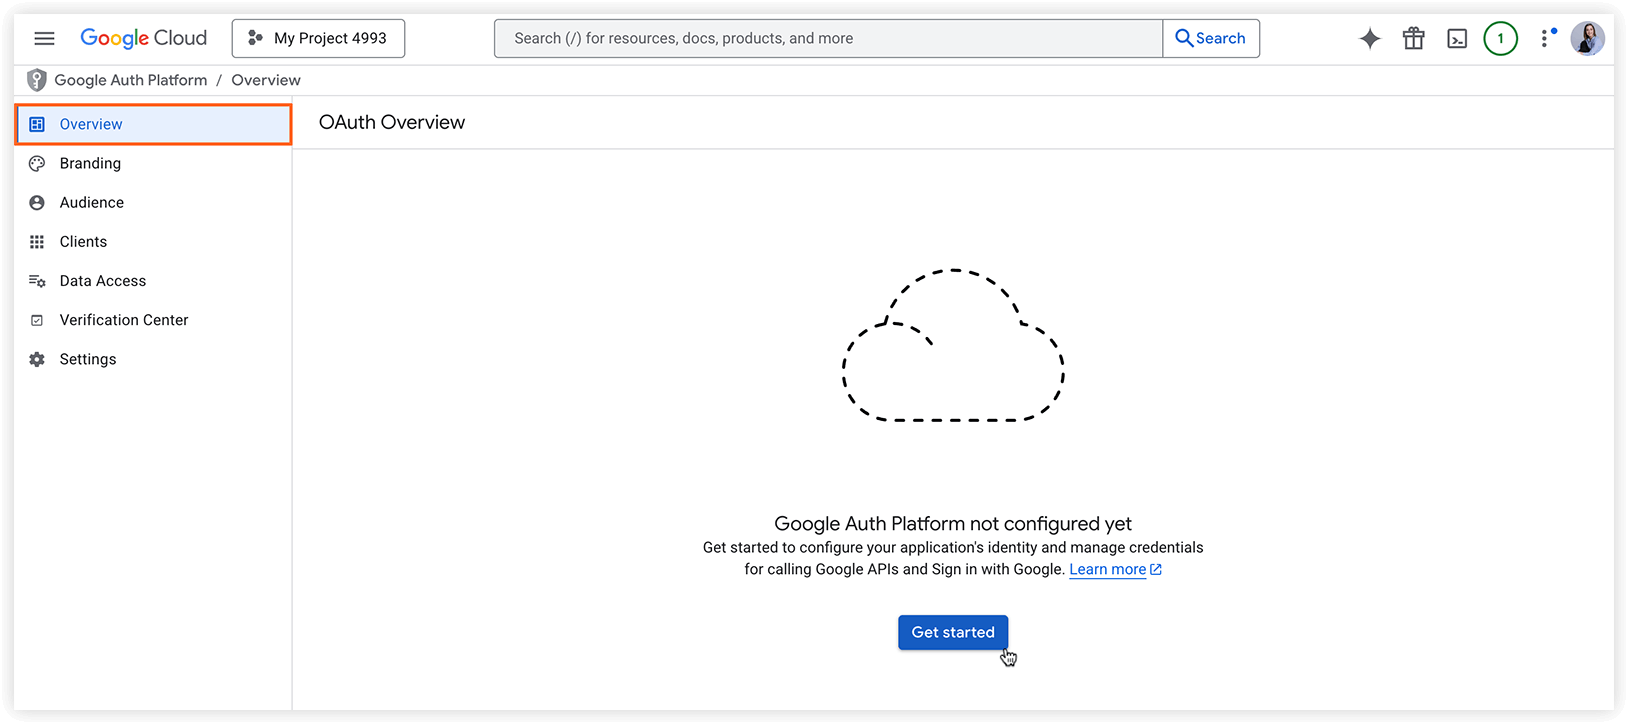Click the Overview dashboard icon
The image size is (1628, 724).
point(37,124)
